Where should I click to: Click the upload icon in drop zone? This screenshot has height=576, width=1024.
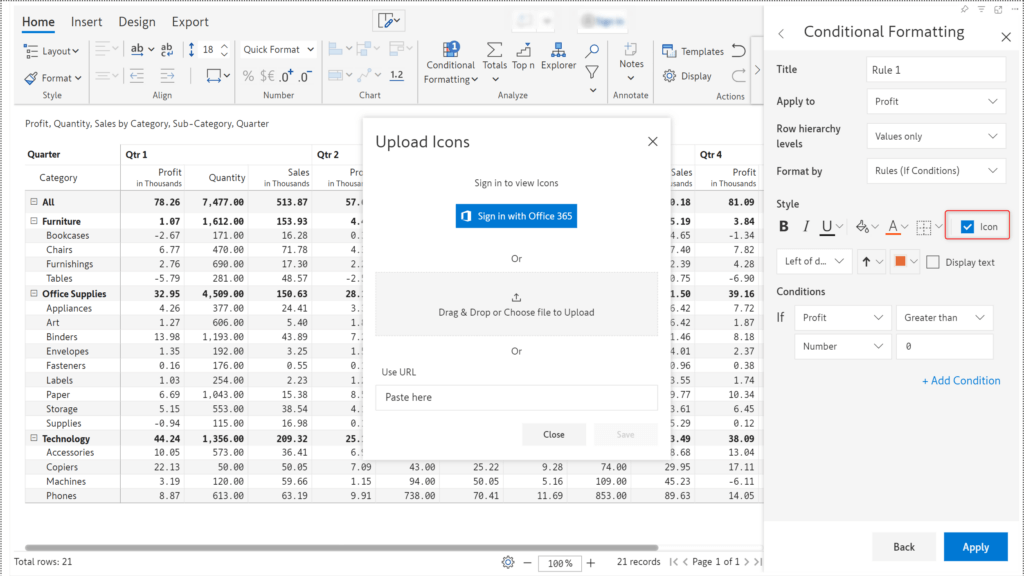click(x=516, y=297)
